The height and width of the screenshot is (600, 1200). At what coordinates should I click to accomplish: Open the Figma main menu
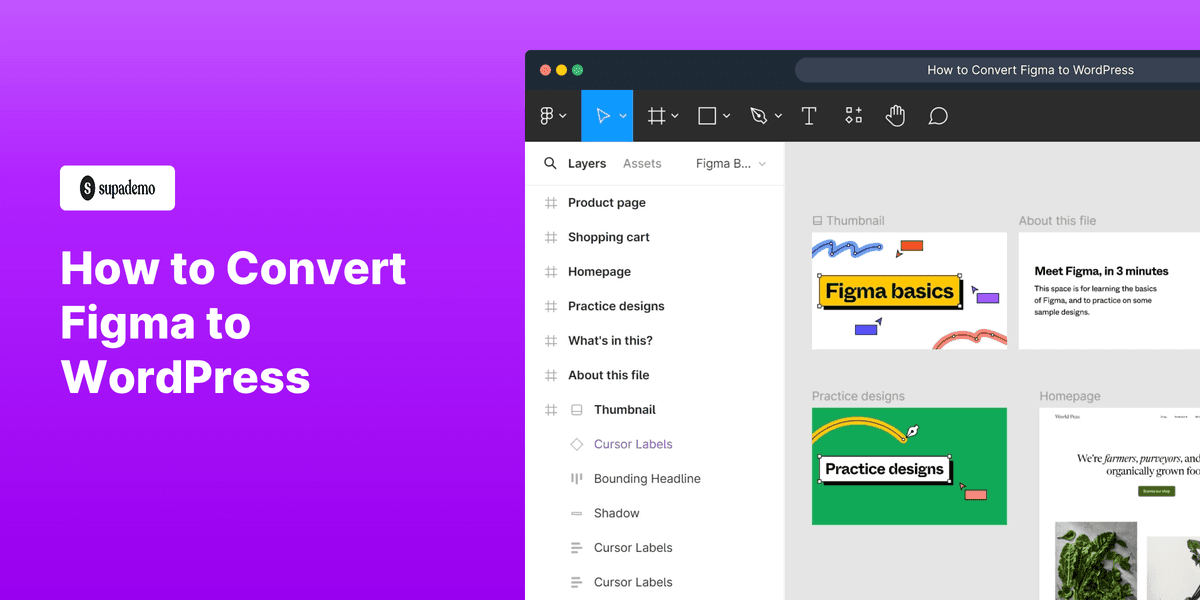(548, 115)
